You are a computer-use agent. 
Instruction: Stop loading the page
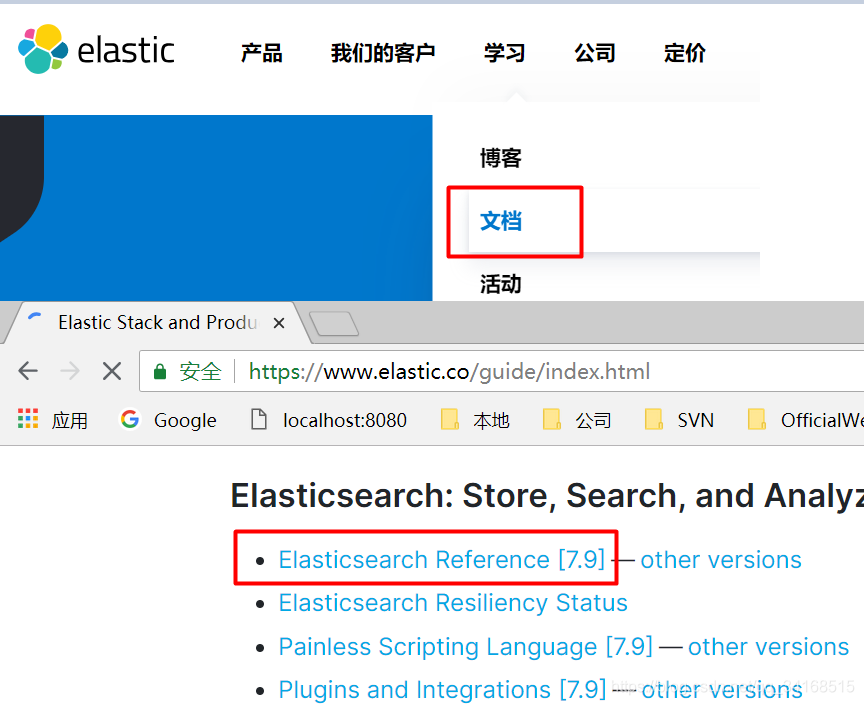pos(112,371)
